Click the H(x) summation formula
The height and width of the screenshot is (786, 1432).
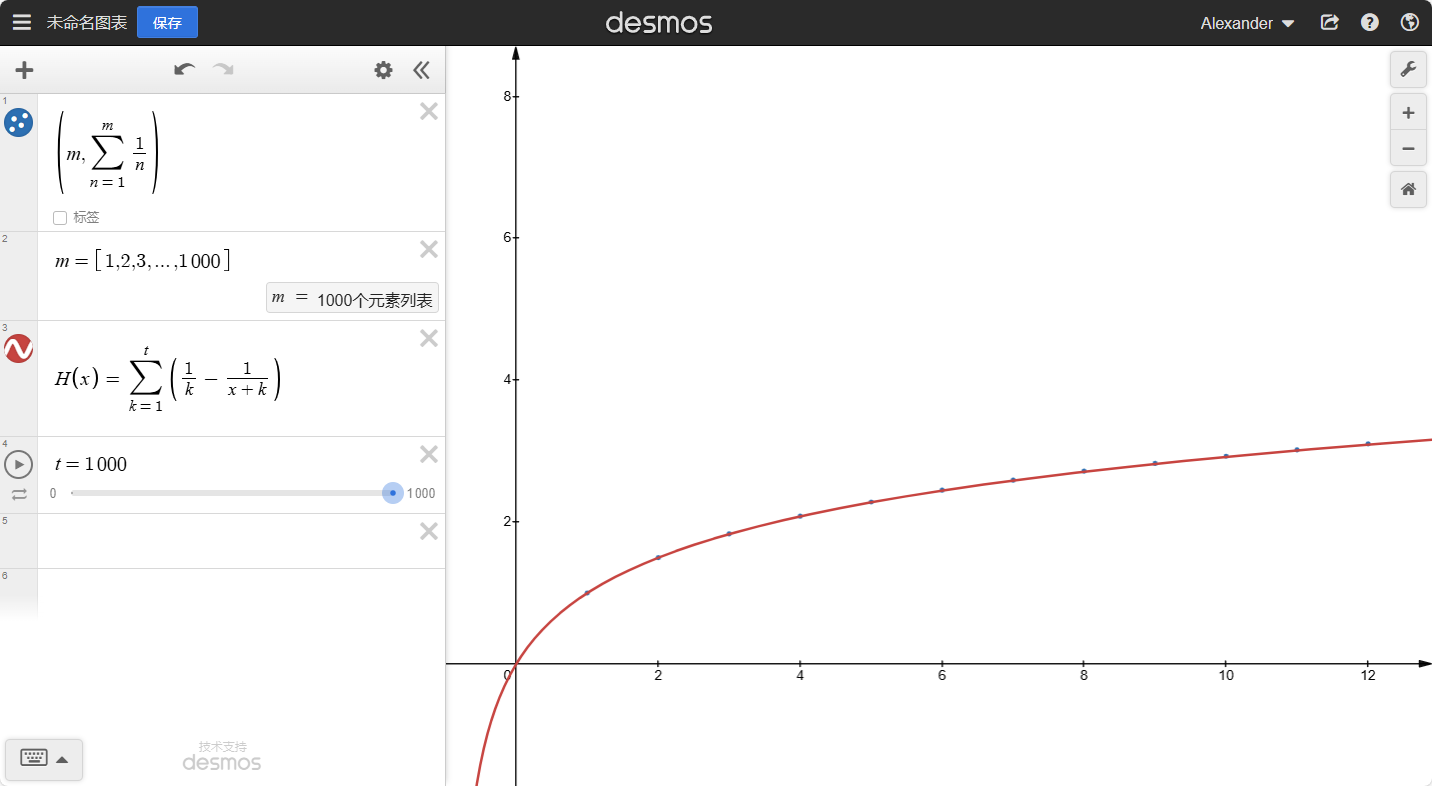click(168, 378)
